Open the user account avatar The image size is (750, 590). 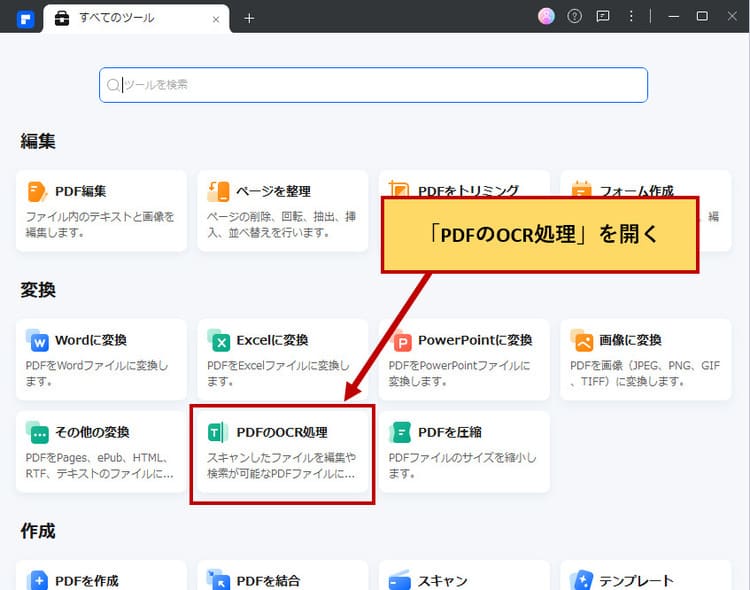pyautogui.click(x=546, y=16)
